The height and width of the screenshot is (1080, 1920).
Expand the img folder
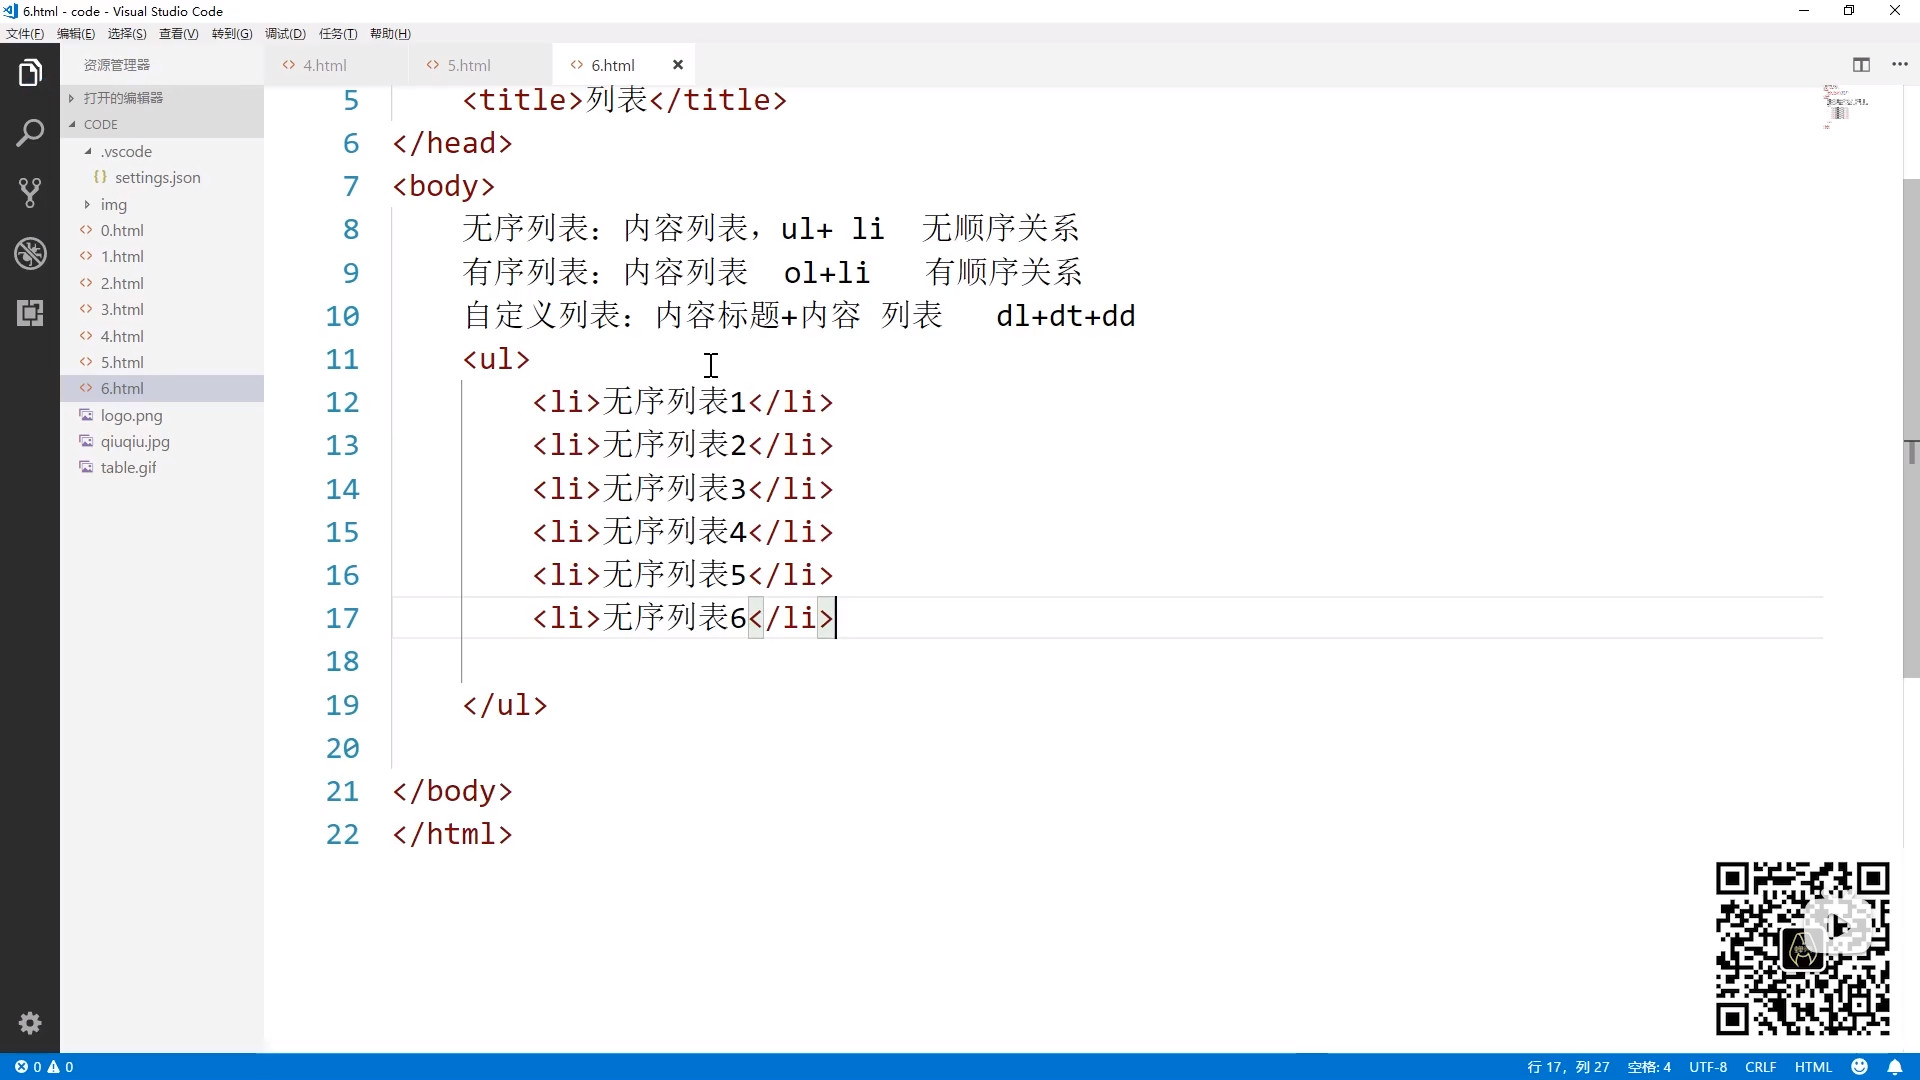pyautogui.click(x=113, y=205)
